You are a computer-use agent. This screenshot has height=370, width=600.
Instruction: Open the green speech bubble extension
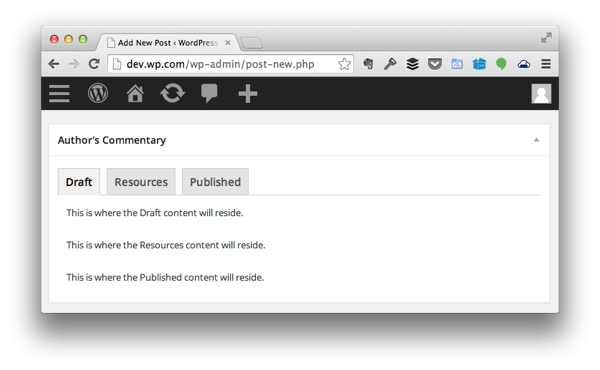(x=501, y=64)
